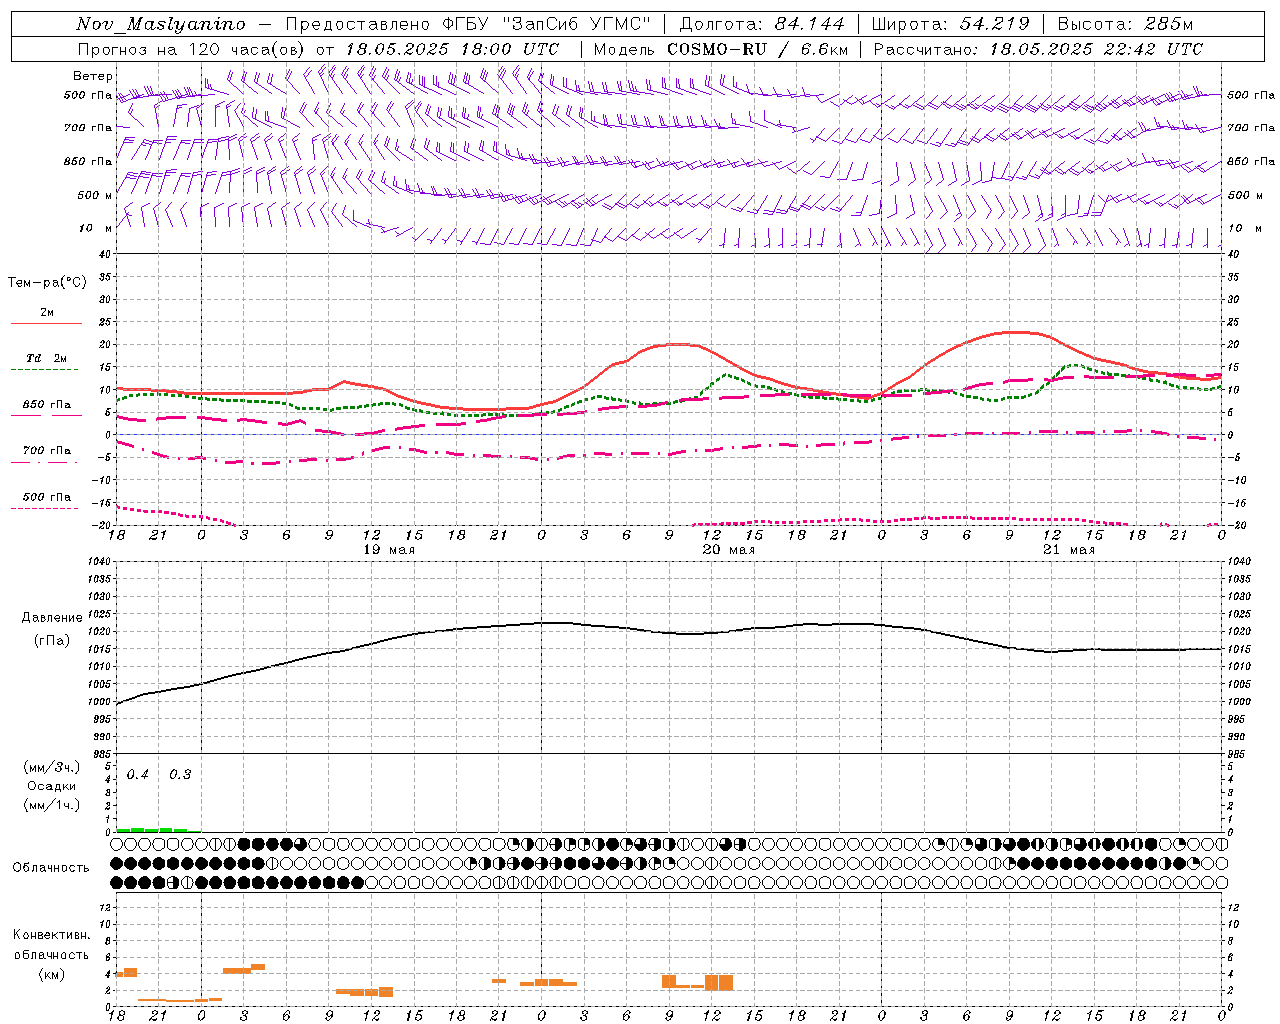Screen dimensions: 1280x1024
Task: Click the 1040 tick on left pressure axis
Action: point(100,562)
